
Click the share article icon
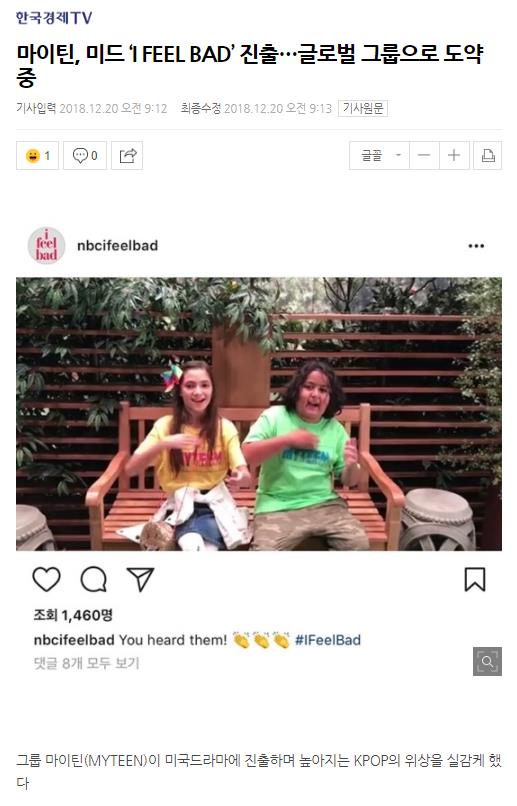coord(127,155)
